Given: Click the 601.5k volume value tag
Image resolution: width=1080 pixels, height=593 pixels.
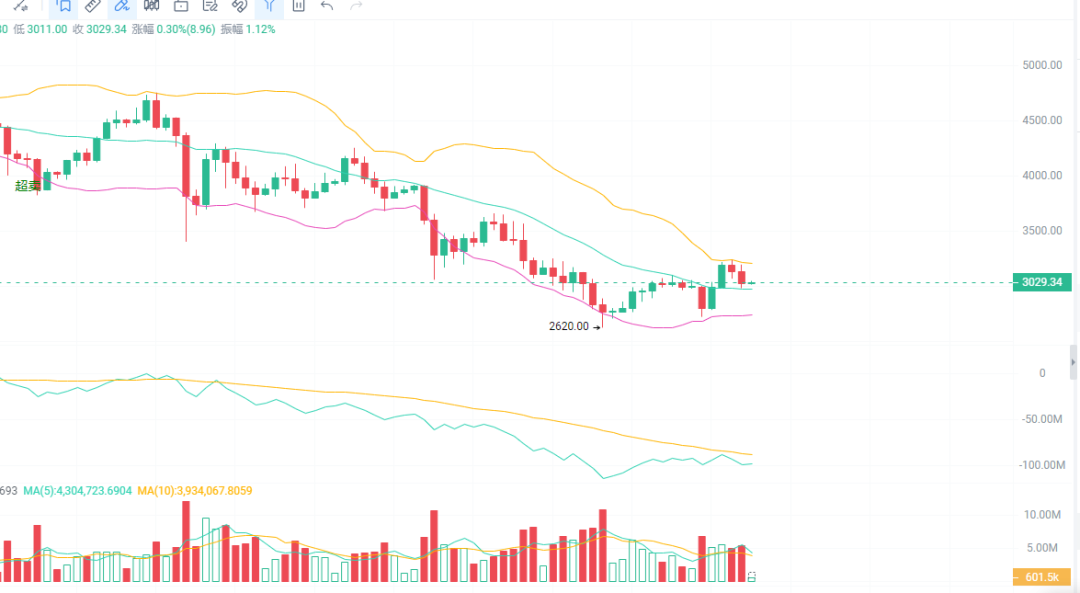Looking at the screenshot, I should 1041,578.
